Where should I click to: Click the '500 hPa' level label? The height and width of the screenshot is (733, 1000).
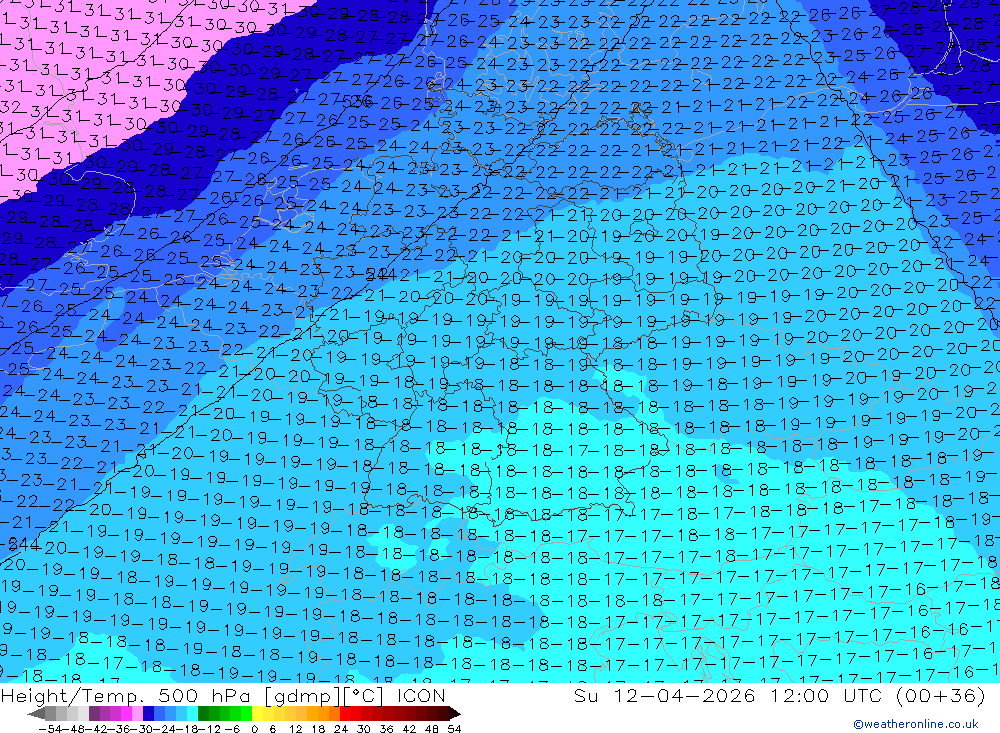point(203,695)
